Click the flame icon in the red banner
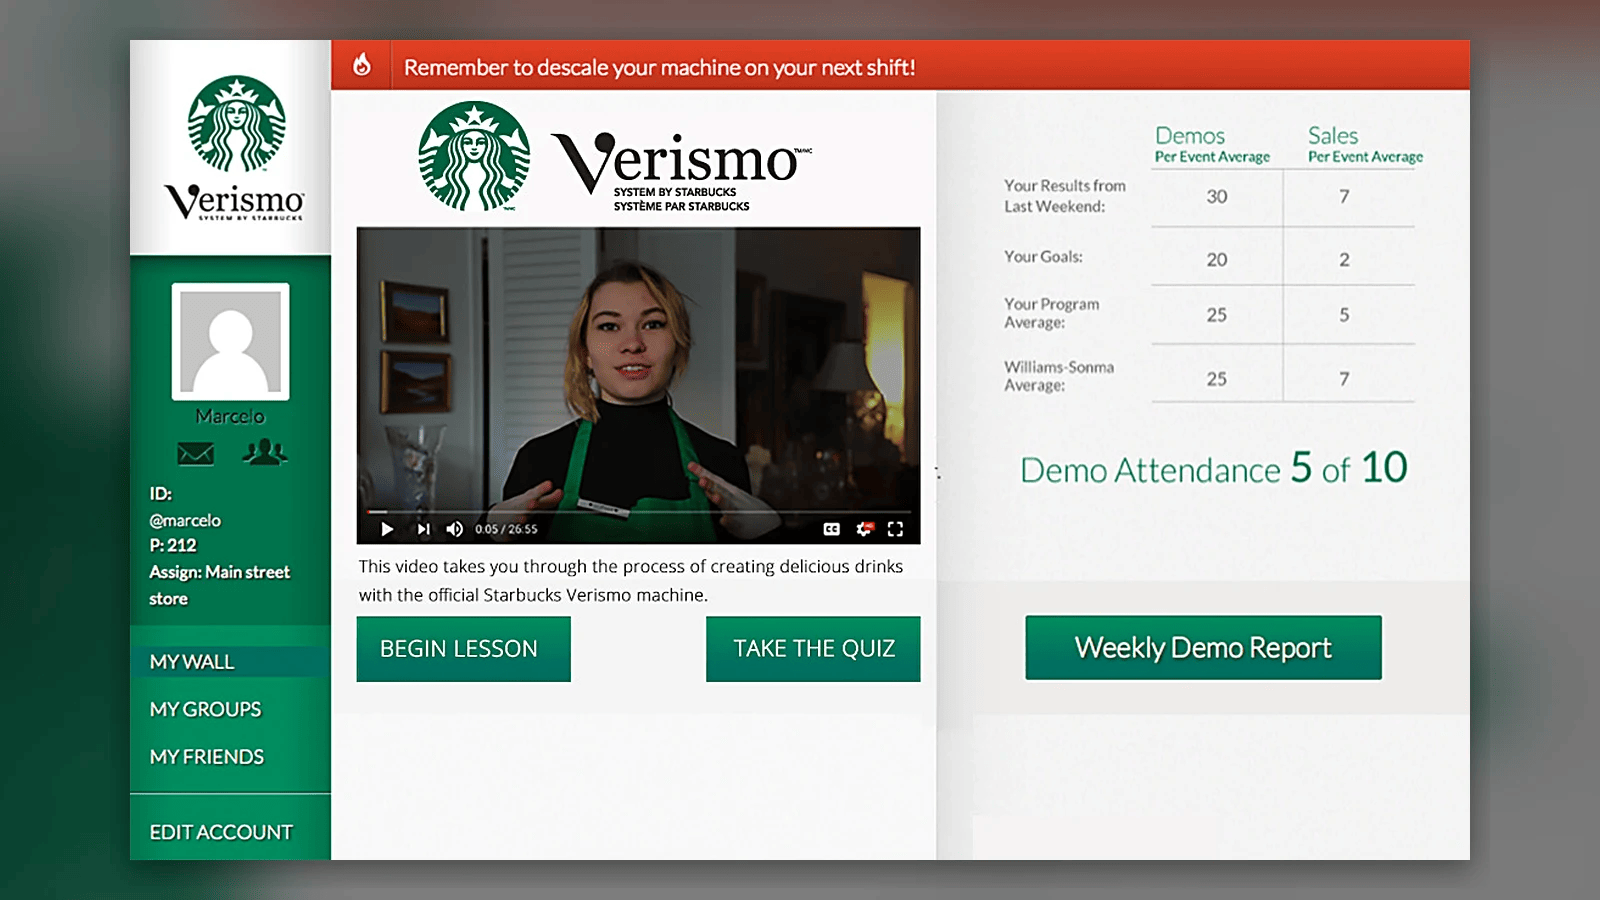 click(362, 65)
